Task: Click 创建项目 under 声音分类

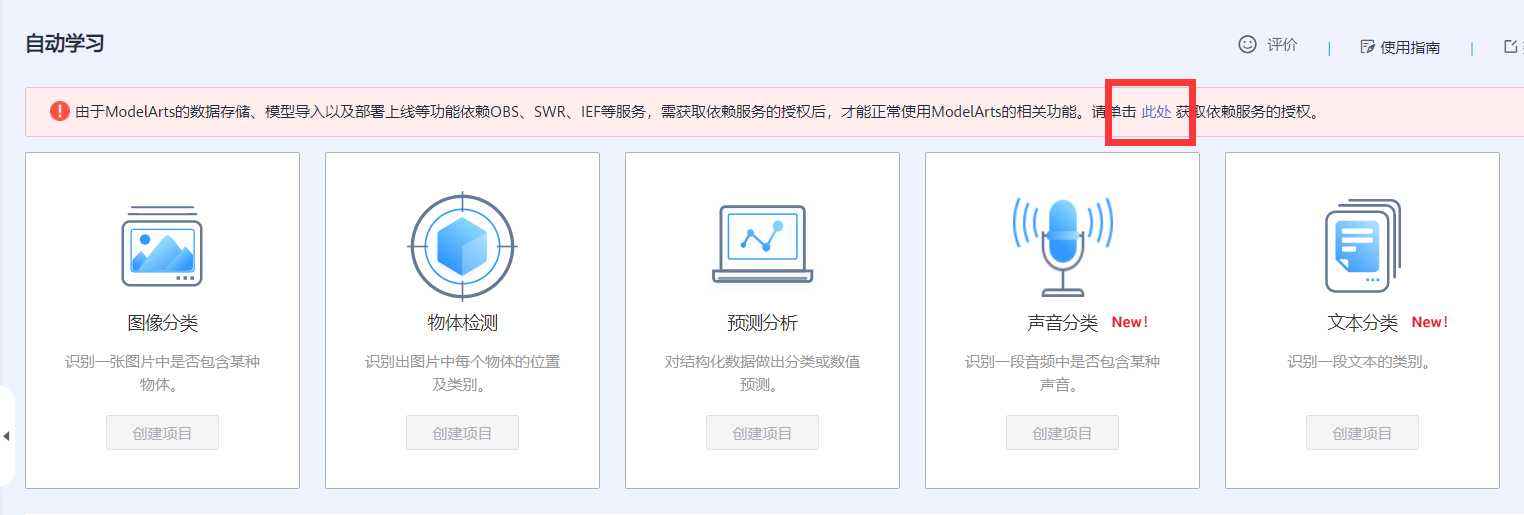Action: [x=1062, y=433]
